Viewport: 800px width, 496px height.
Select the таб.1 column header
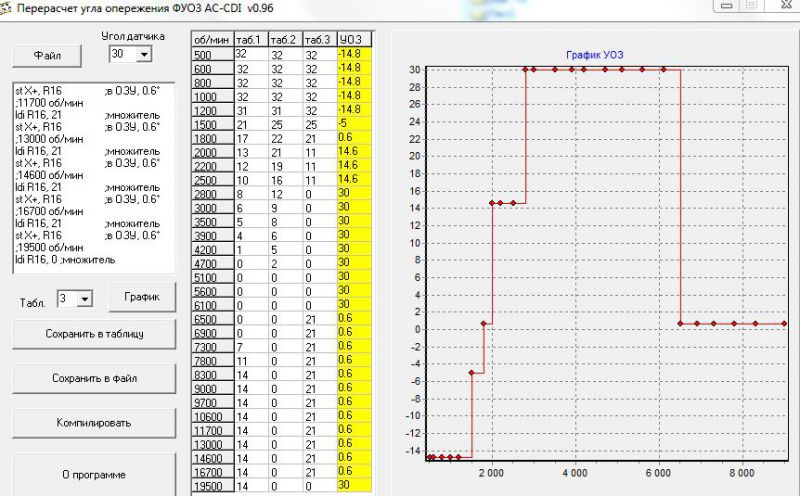(250, 39)
